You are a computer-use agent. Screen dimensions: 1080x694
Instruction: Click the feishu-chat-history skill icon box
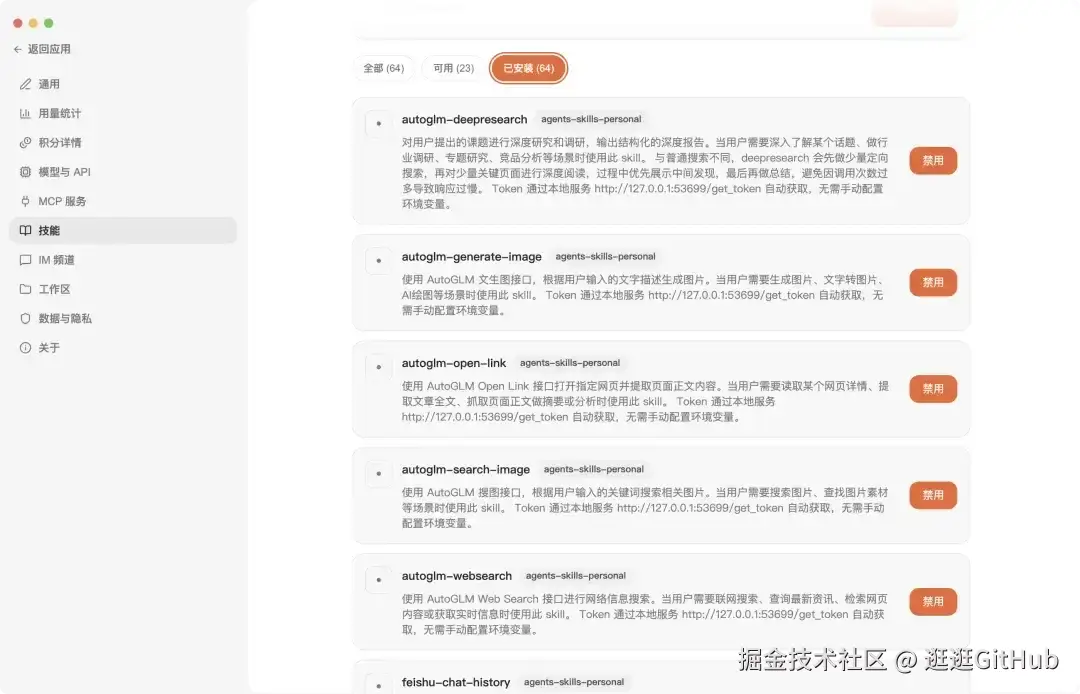pos(379,684)
